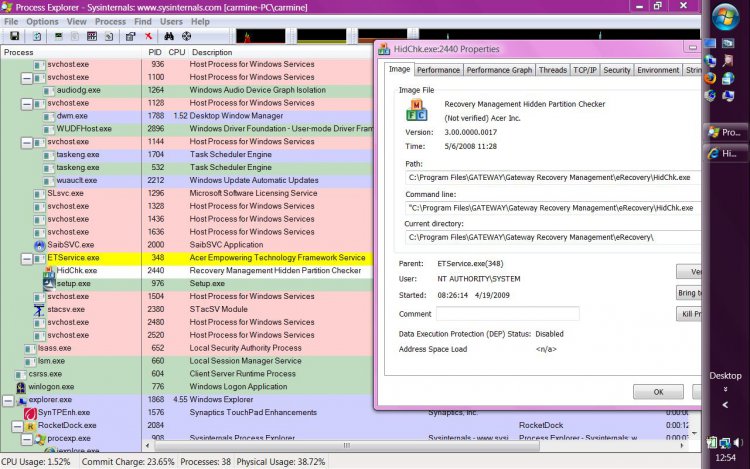Click the Show Desktop quick launch icon
Screen dimensions: 750x469
[x=710, y=44]
